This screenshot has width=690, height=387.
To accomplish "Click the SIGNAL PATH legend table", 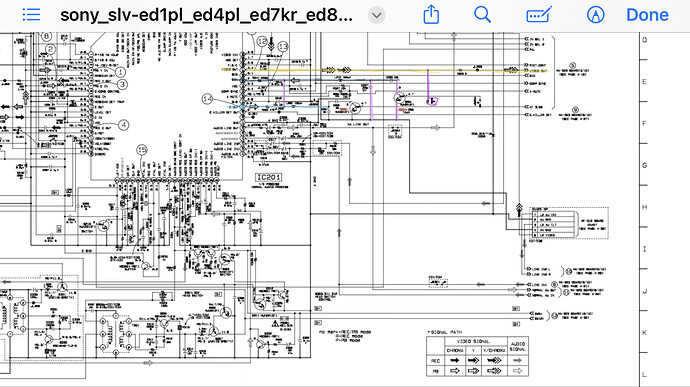I will [x=477, y=356].
